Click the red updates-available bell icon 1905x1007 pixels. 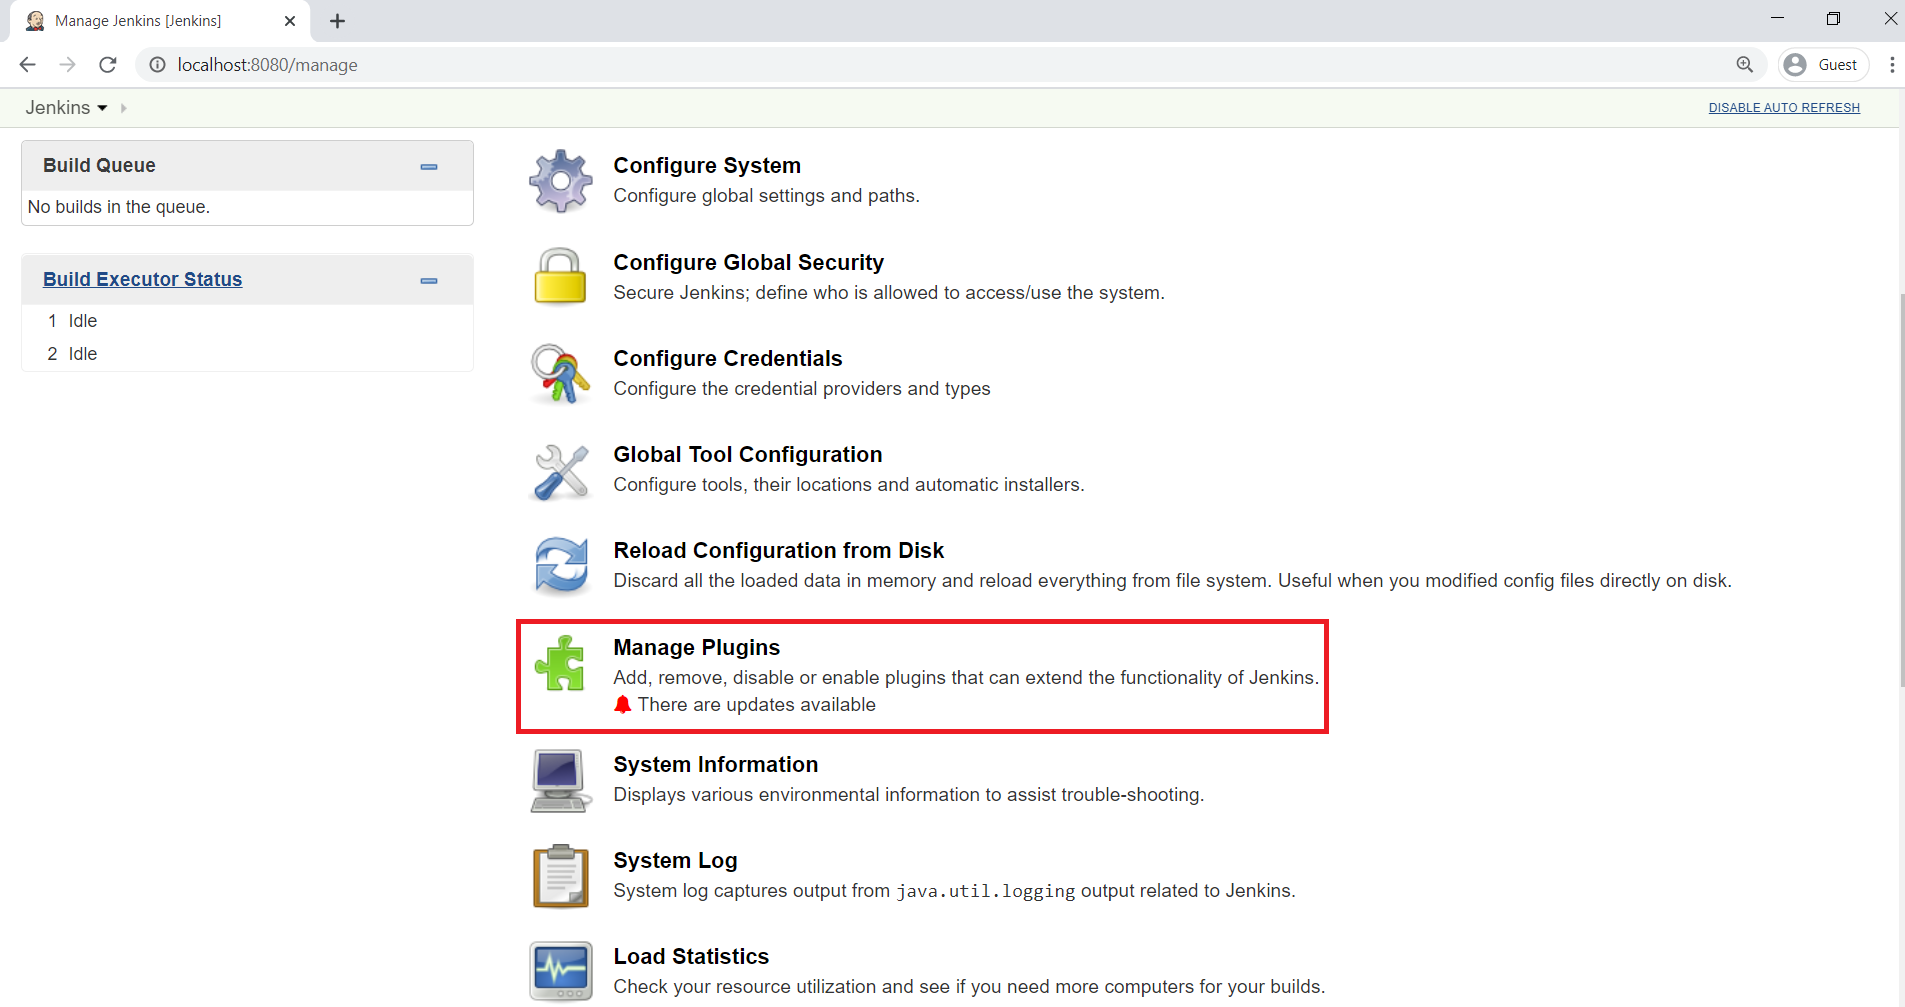[x=622, y=705]
